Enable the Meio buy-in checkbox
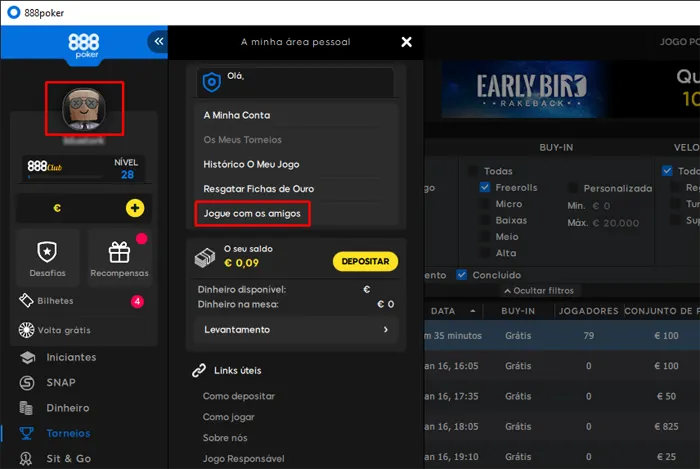 [x=485, y=237]
